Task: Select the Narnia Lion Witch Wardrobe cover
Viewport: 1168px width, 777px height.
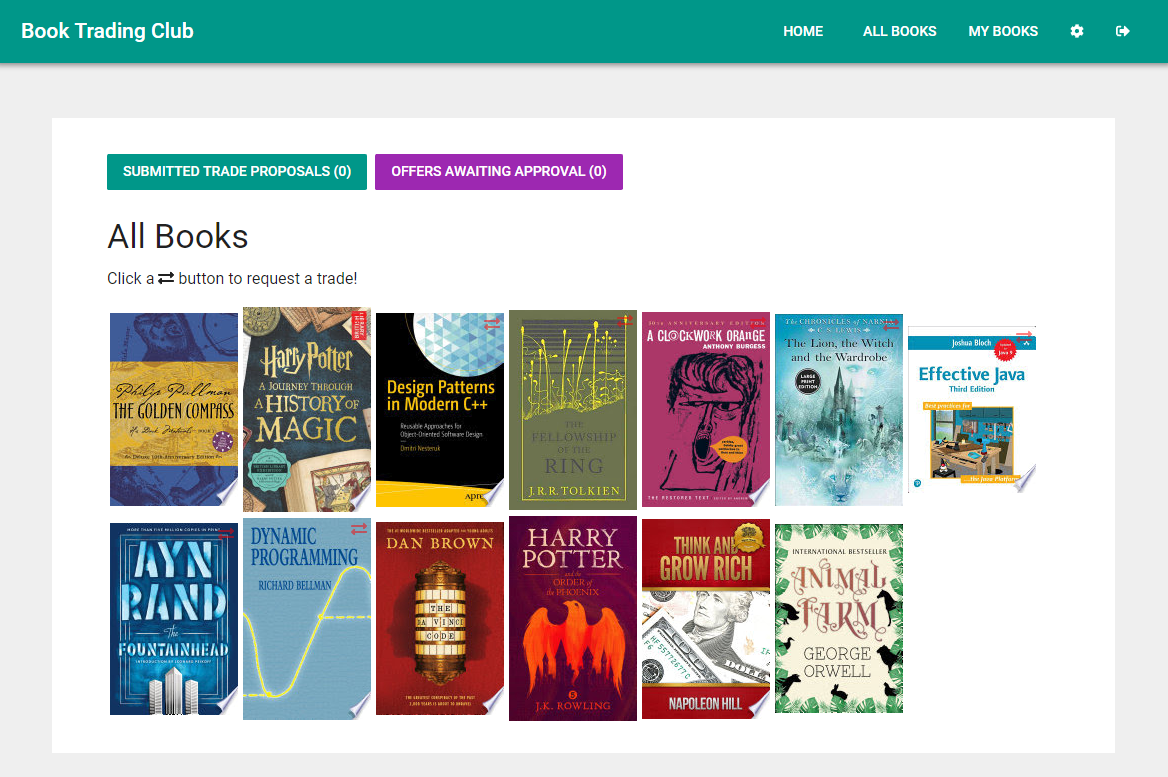Action: 839,410
